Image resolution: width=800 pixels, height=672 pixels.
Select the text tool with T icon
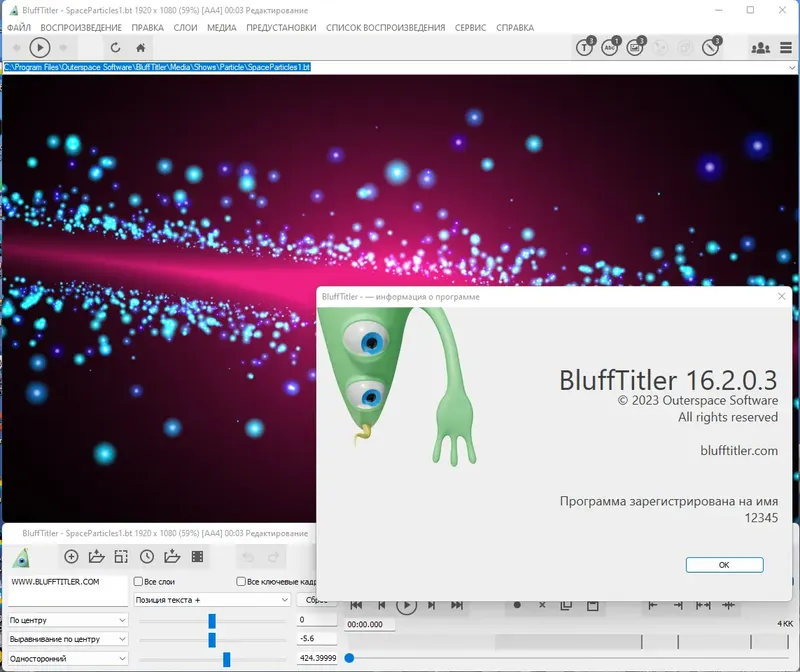point(584,46)
